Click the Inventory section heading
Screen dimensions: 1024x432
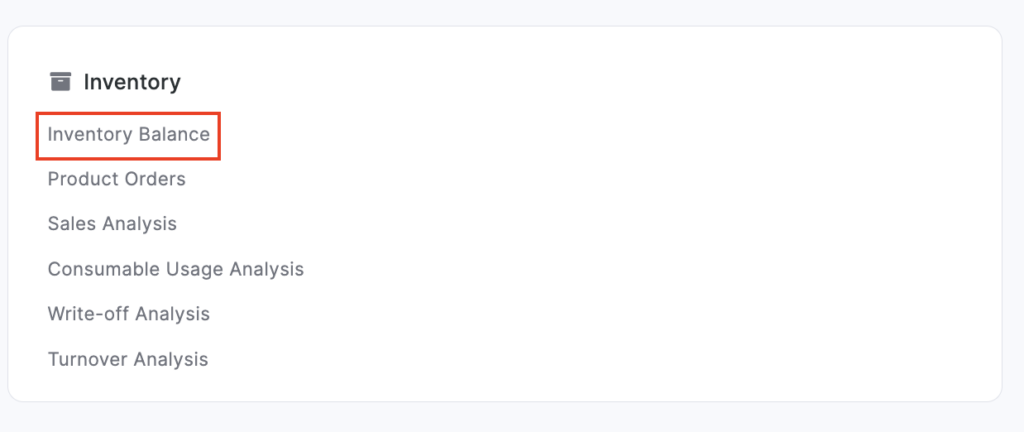132,82
